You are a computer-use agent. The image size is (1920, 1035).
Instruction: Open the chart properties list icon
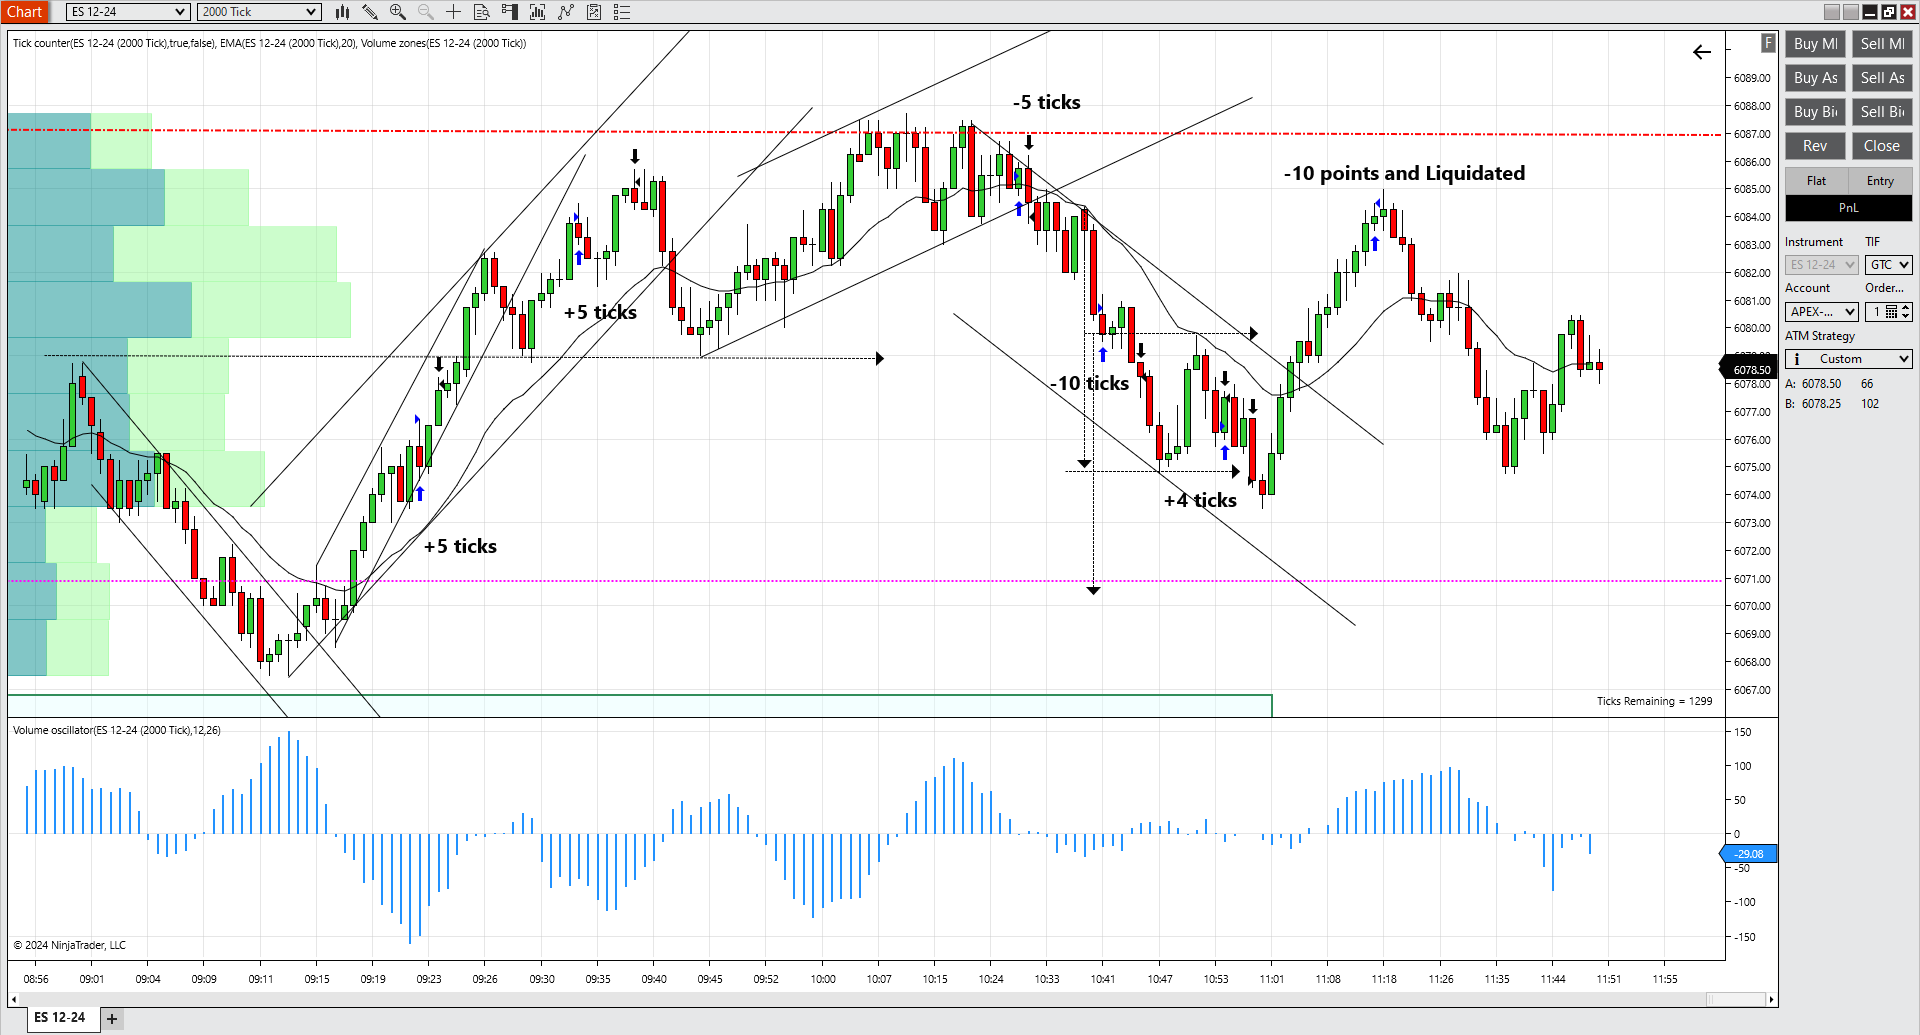622,12
